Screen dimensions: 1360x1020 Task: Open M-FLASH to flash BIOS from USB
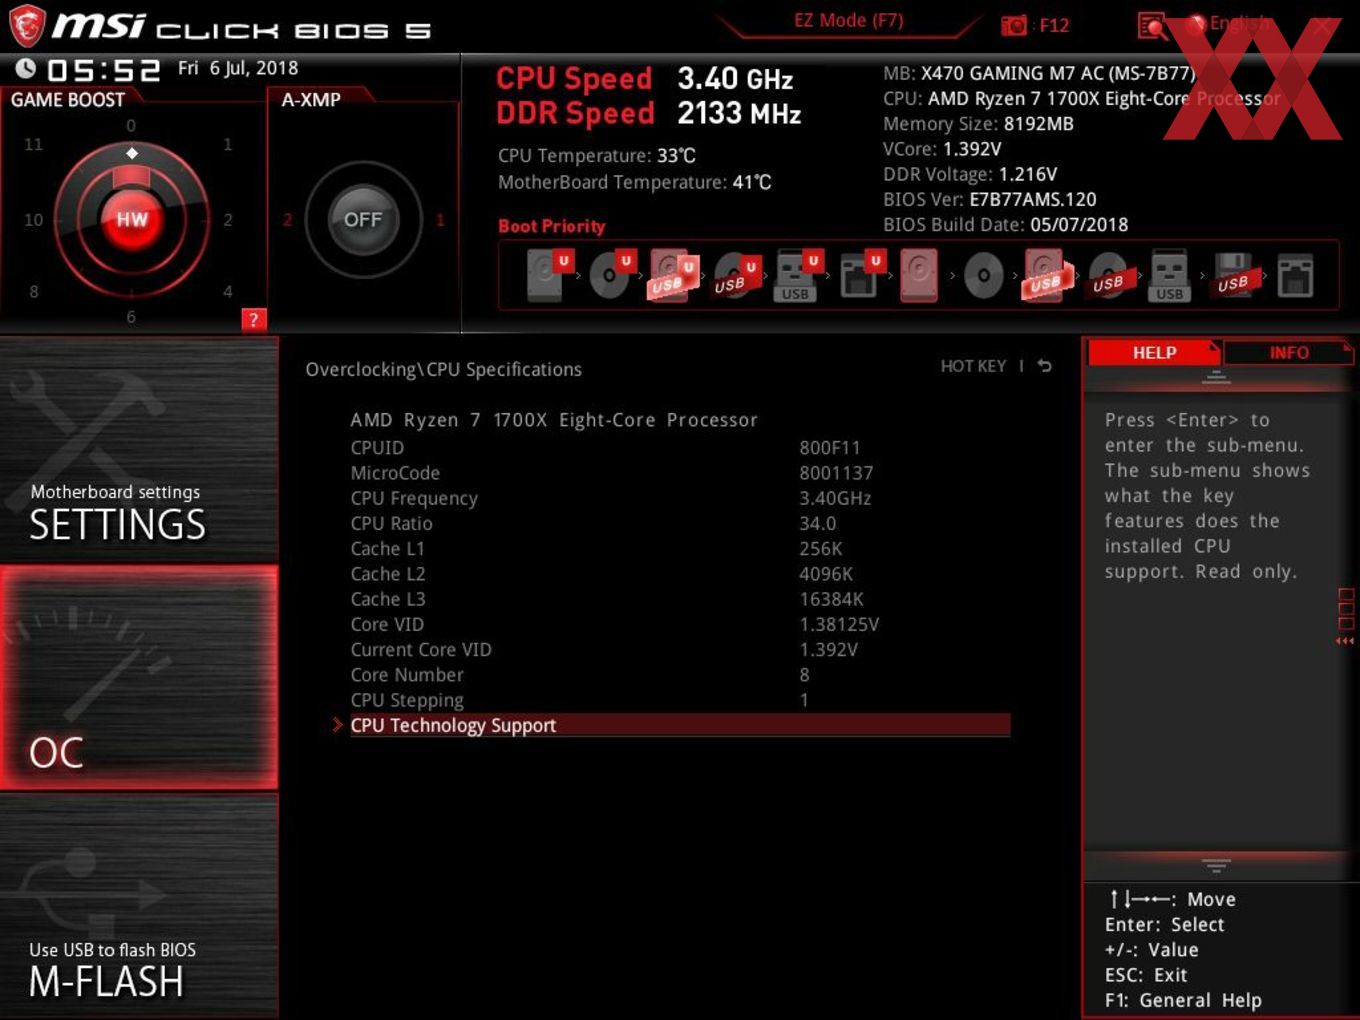[139, 906]
